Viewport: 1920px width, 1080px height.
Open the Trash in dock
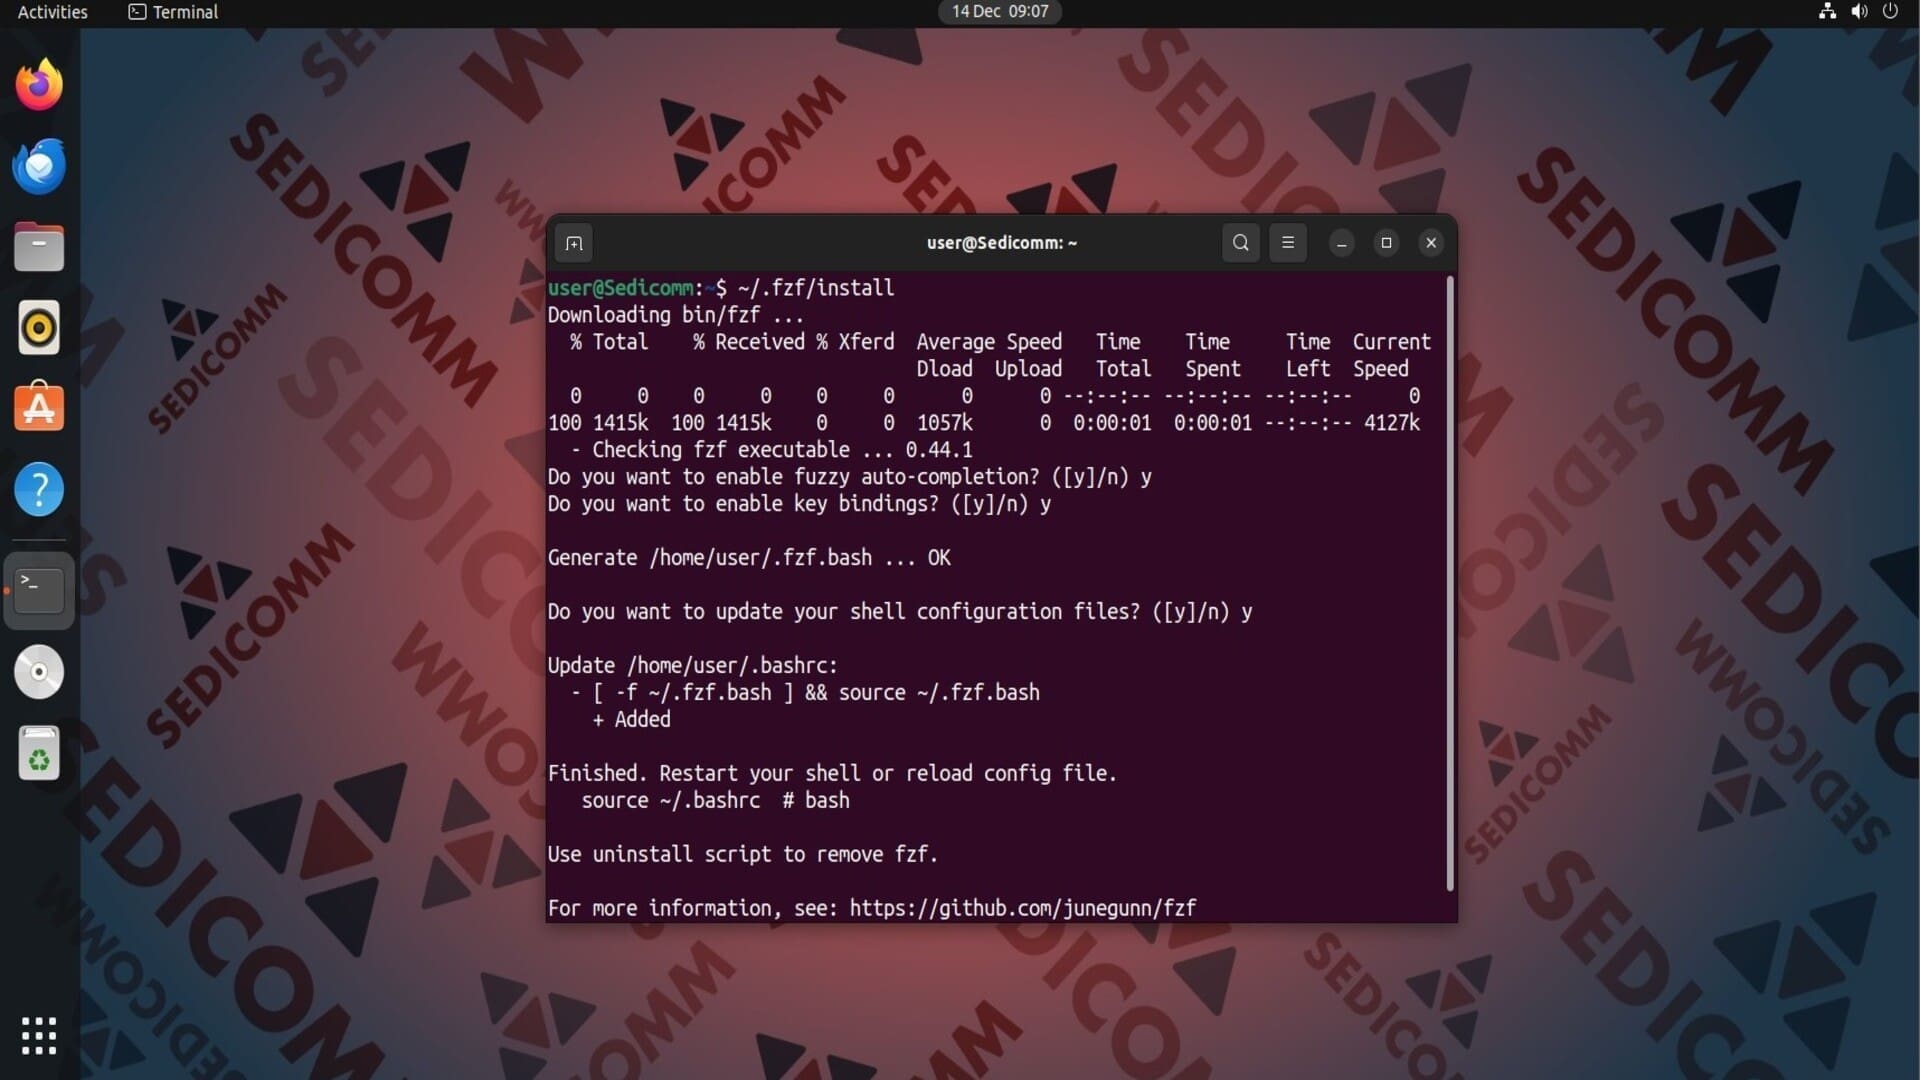39,753
